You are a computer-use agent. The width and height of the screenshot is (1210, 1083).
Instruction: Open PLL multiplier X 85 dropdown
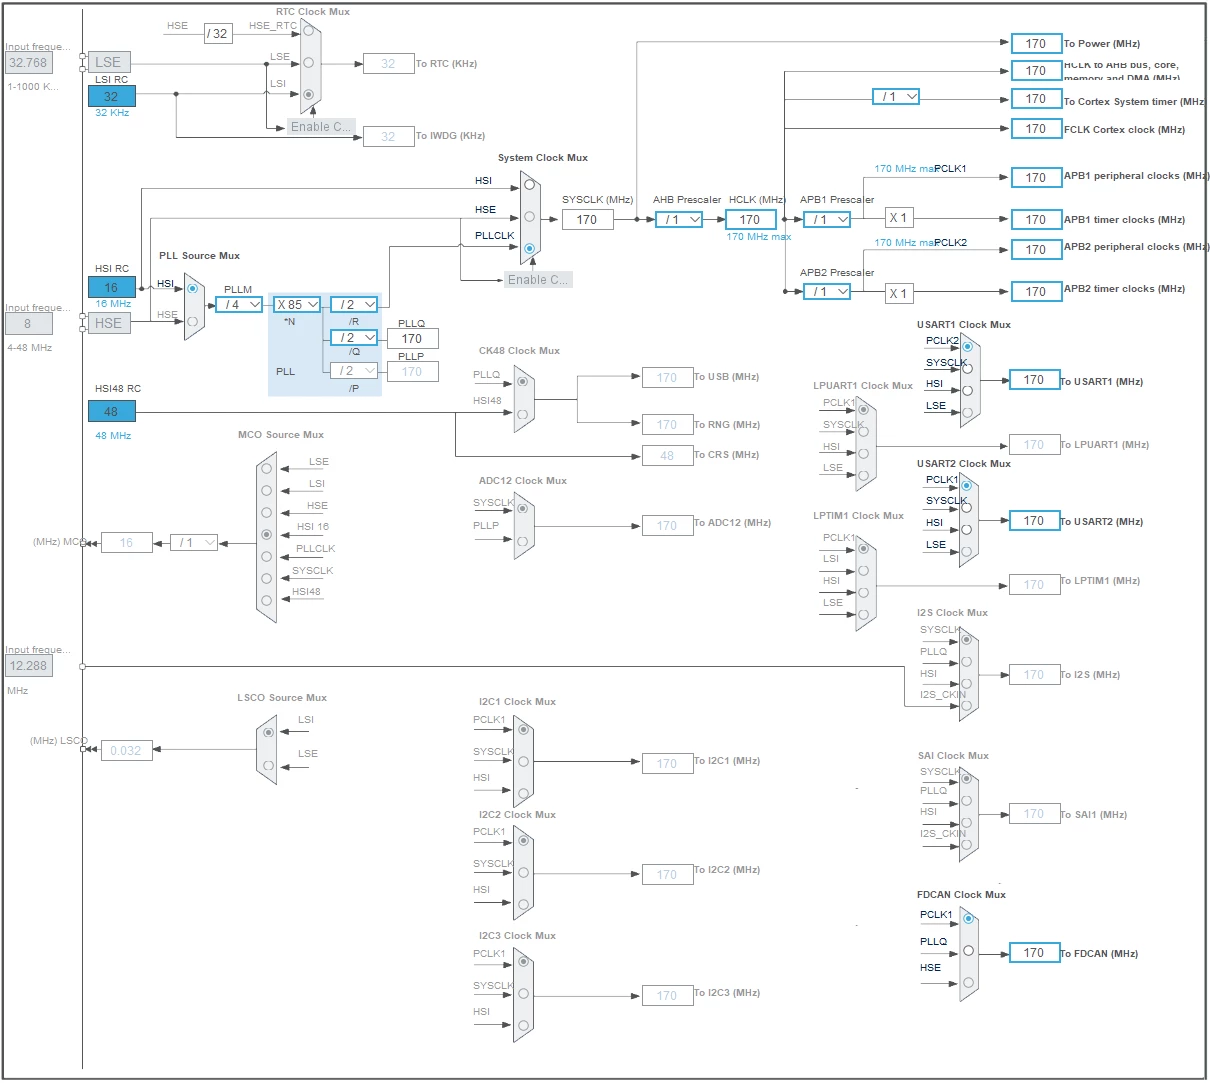[297, 304]
